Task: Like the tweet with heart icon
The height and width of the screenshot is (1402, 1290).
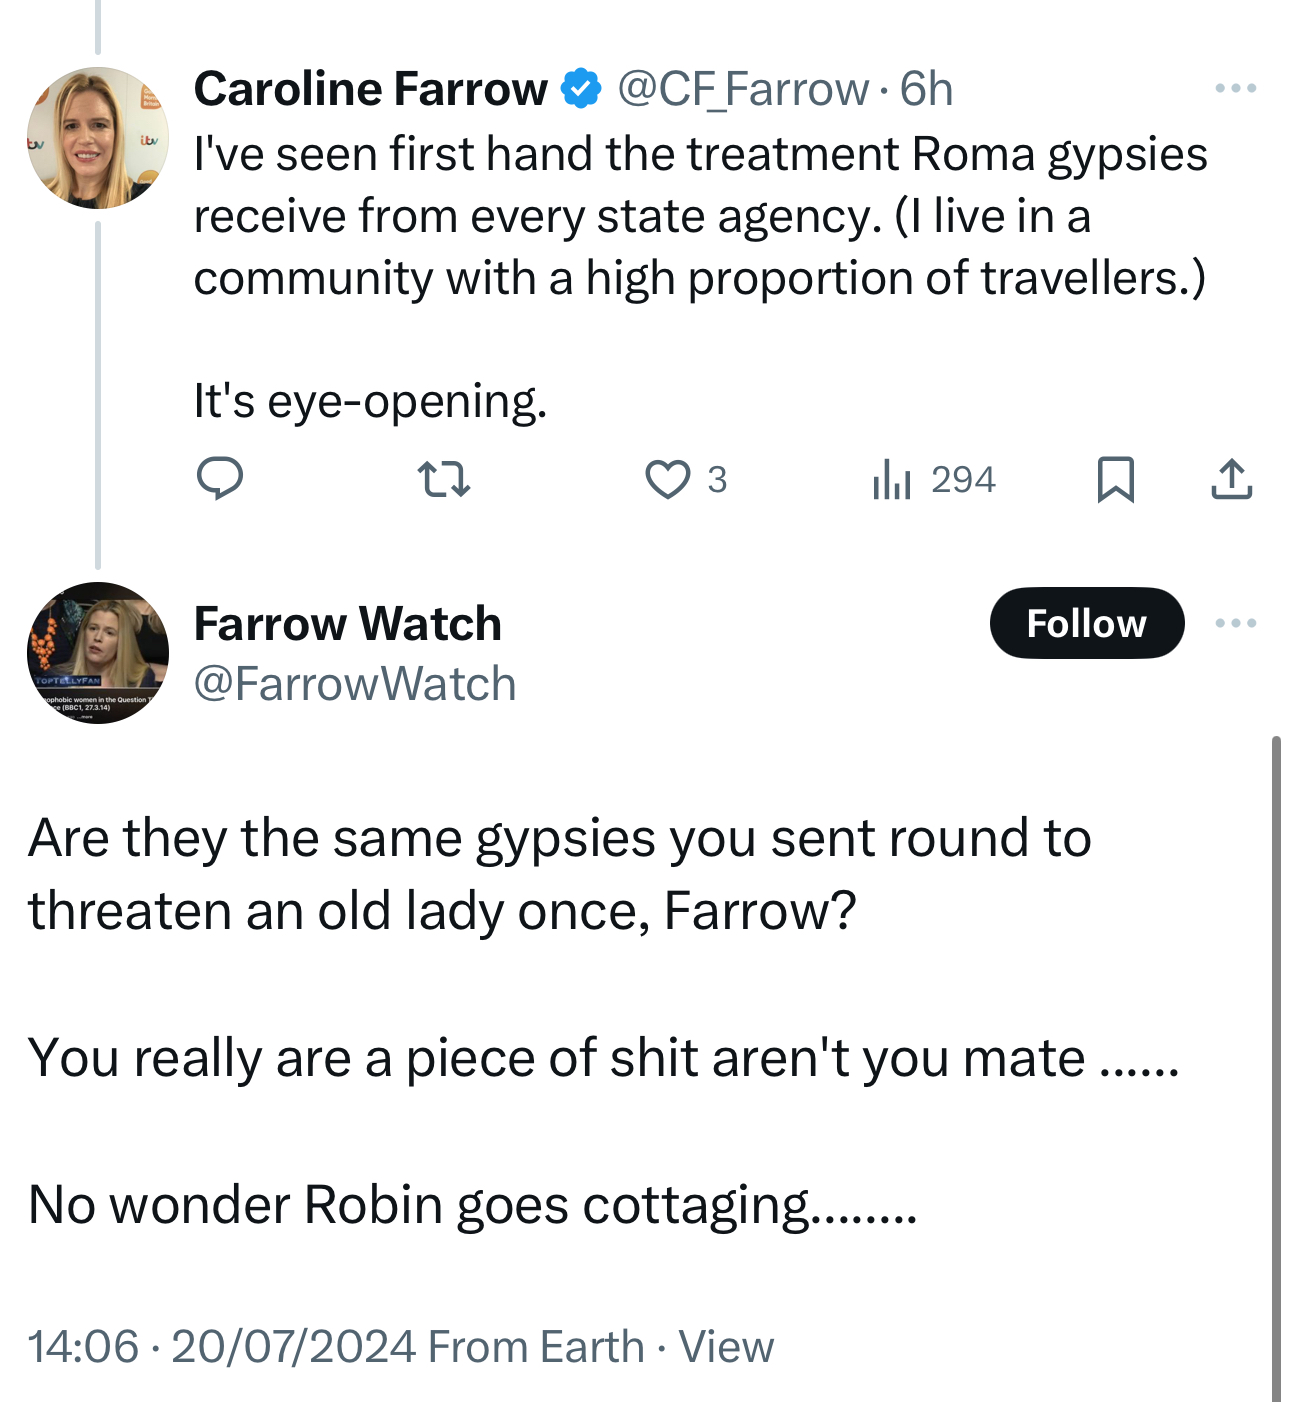Action: pyautogui.click(x=667, y=479)
